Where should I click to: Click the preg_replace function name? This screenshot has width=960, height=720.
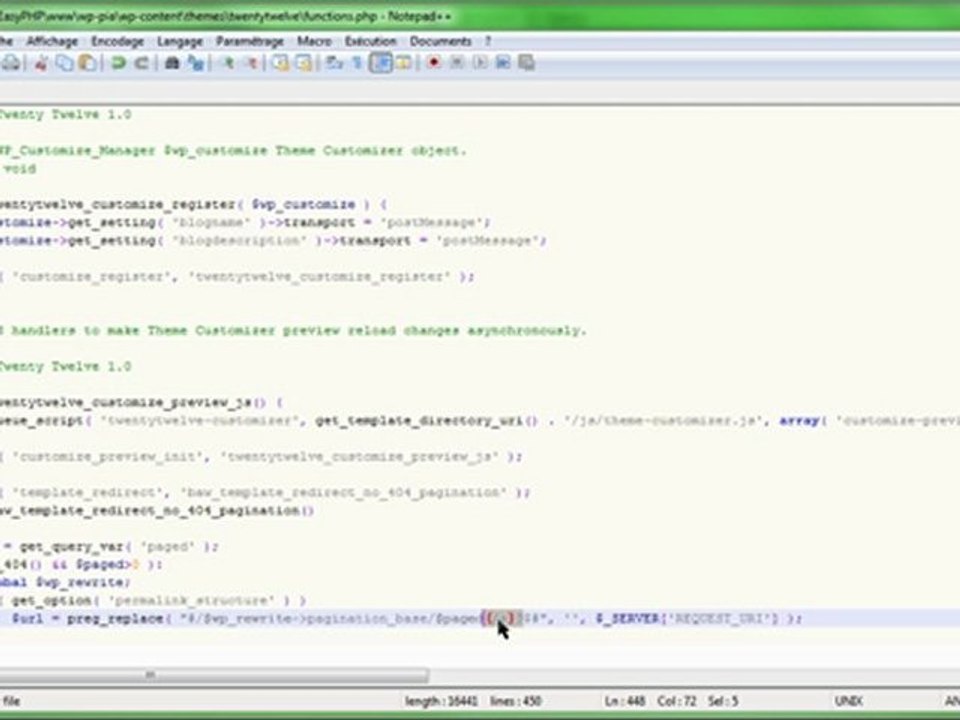point(115,618)
